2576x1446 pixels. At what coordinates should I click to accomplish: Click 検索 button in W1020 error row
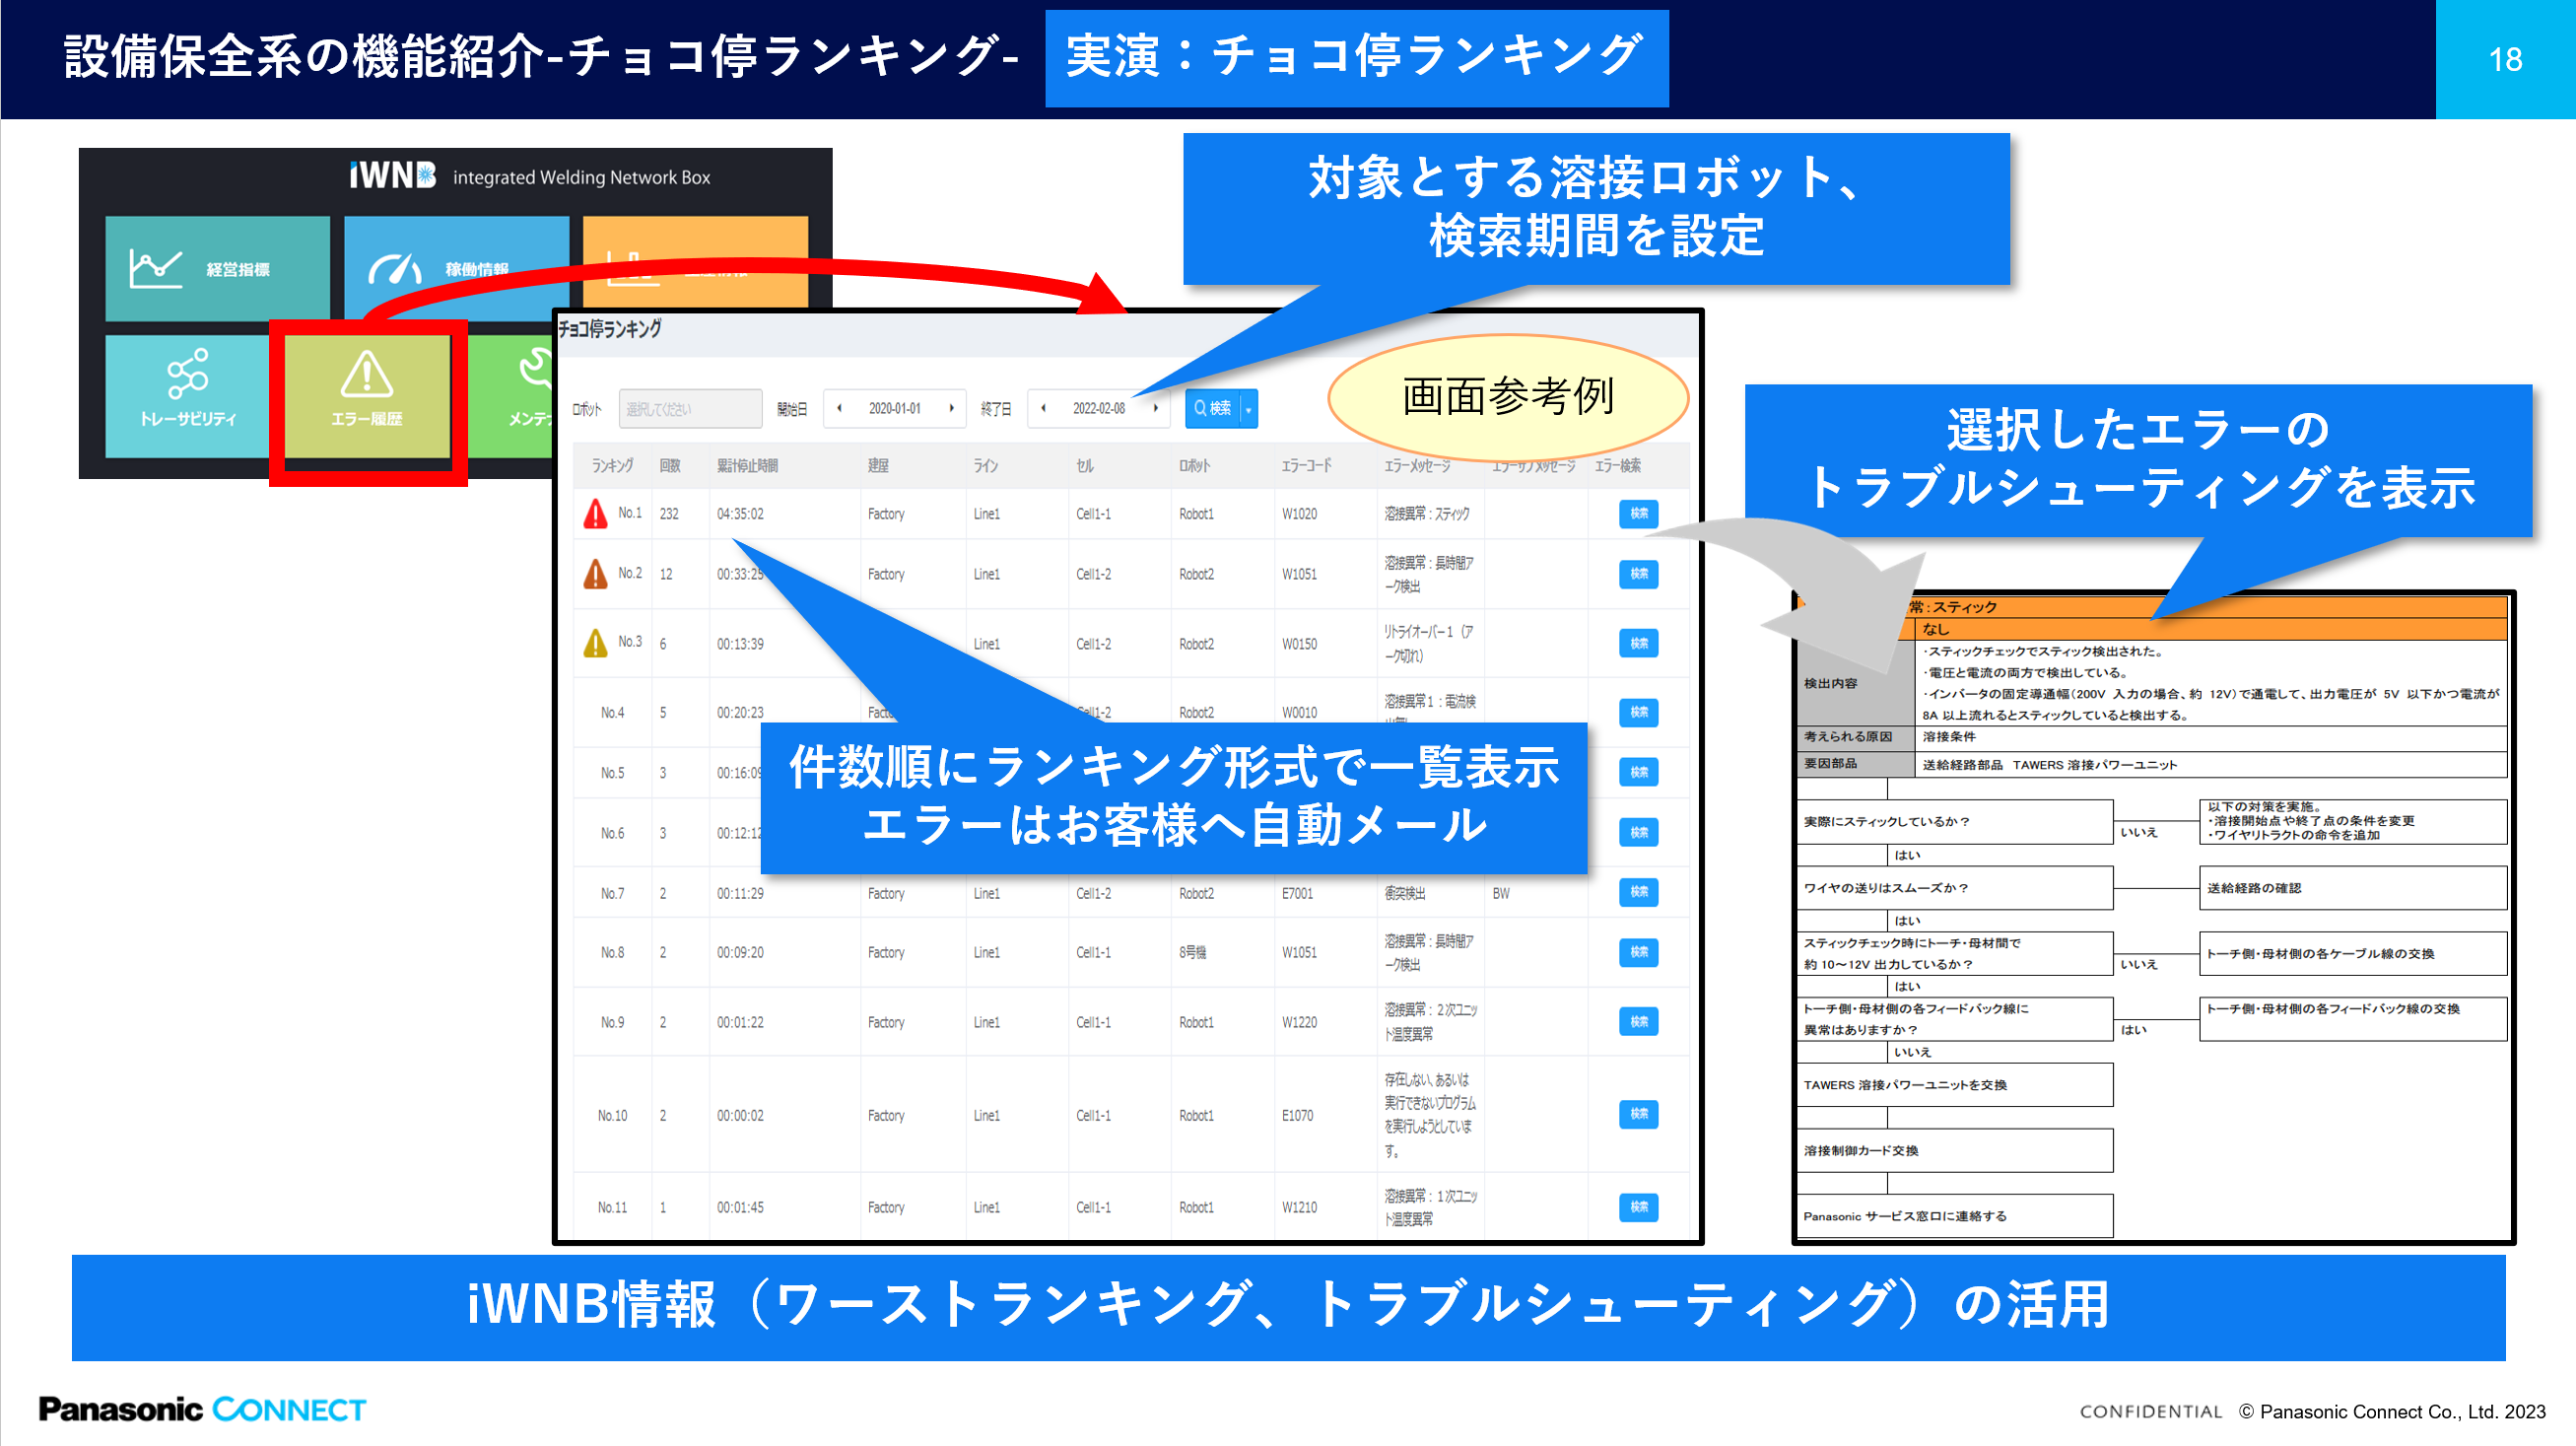[1638, 514]
